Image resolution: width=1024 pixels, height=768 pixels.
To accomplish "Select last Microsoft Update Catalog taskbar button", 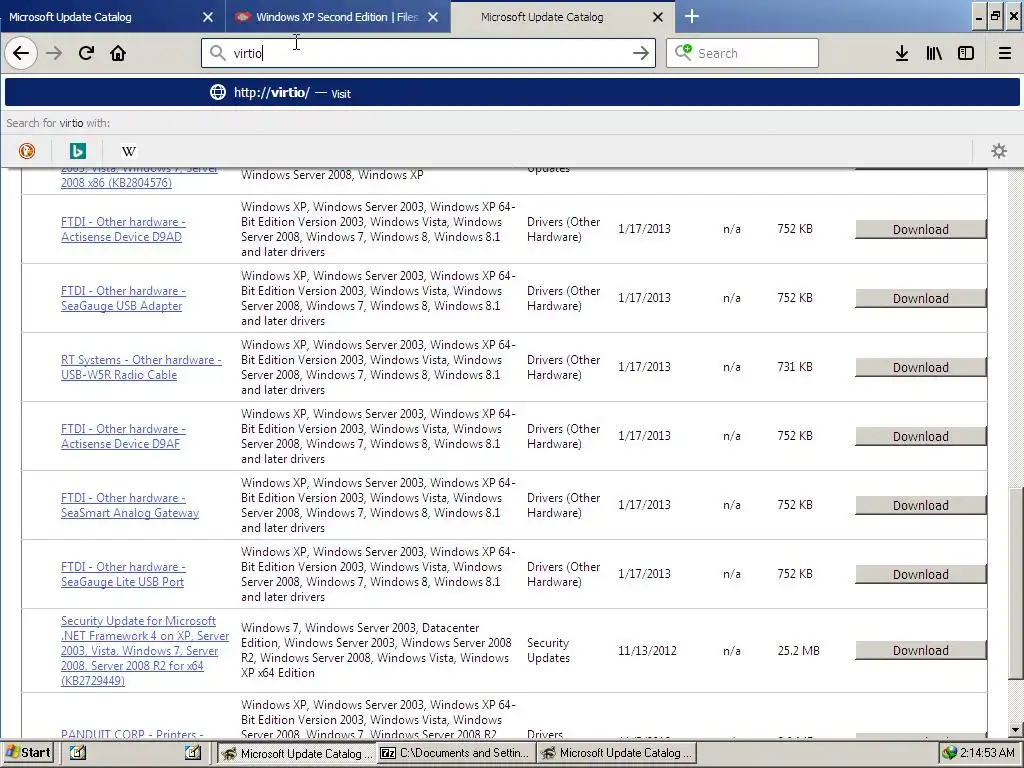I will click(x=616, y=753).
